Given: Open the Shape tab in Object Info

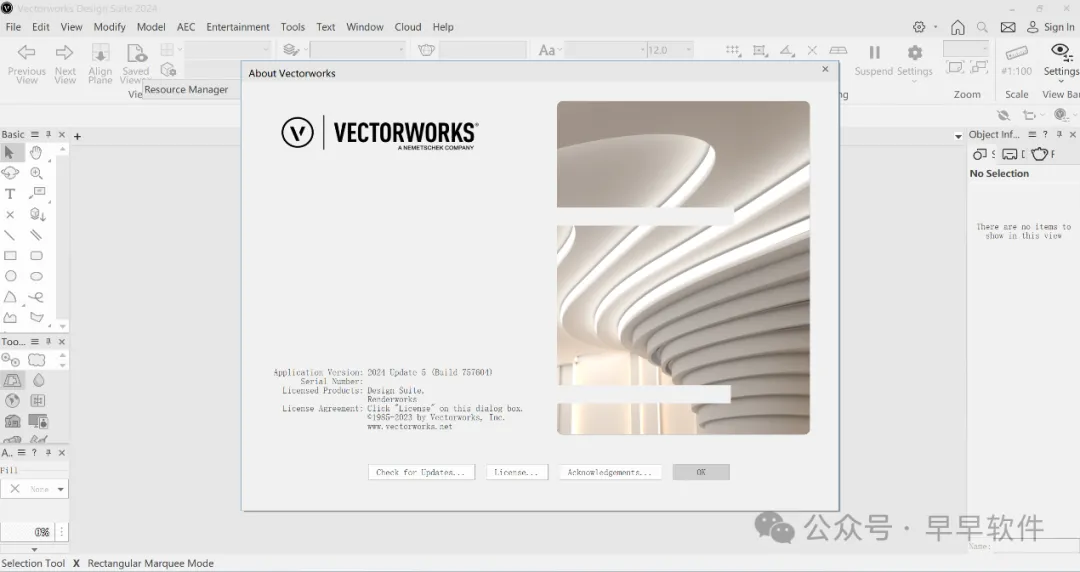Looking at the screenshot, I should click(979, 154).
